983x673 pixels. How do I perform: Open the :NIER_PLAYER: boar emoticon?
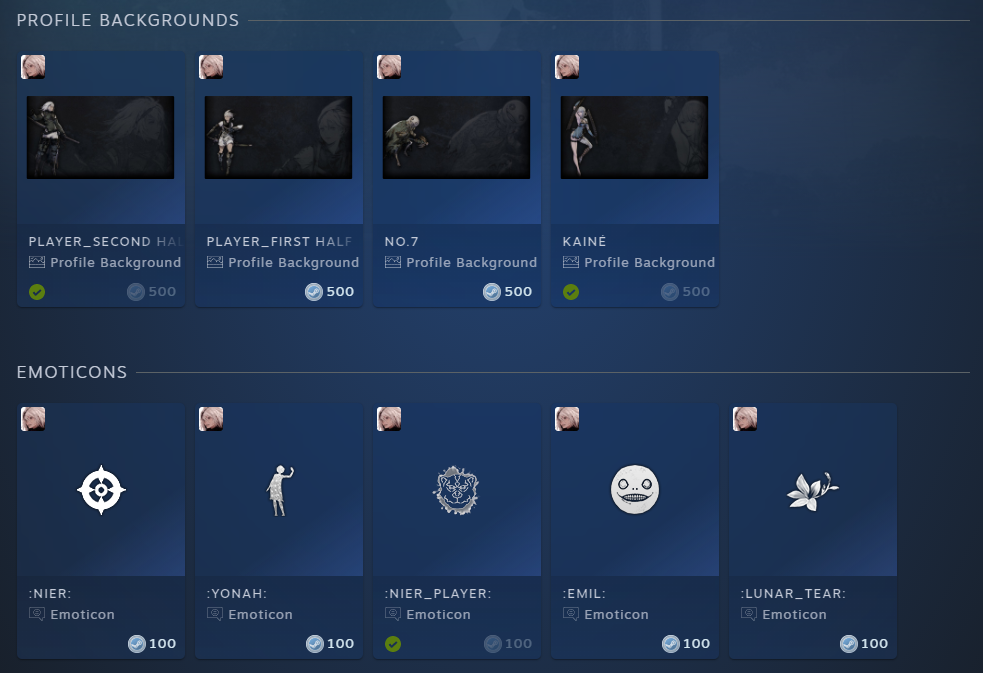[456, 490]
